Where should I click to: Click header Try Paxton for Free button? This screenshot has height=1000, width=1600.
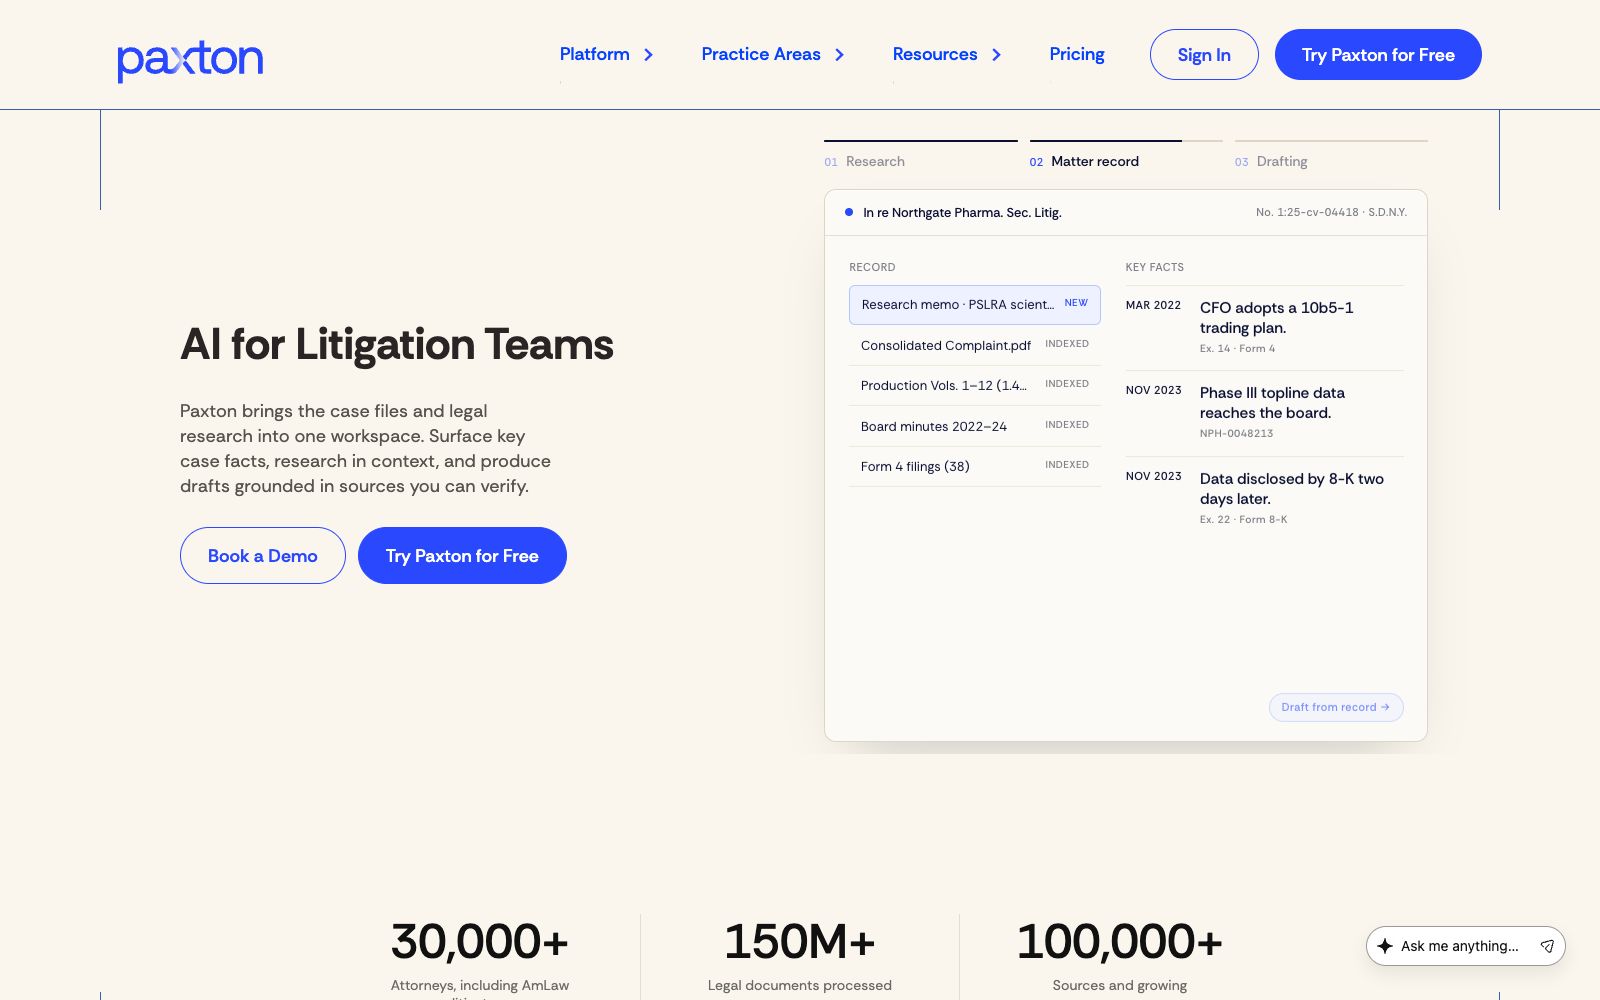click(x=1378, y=55)
